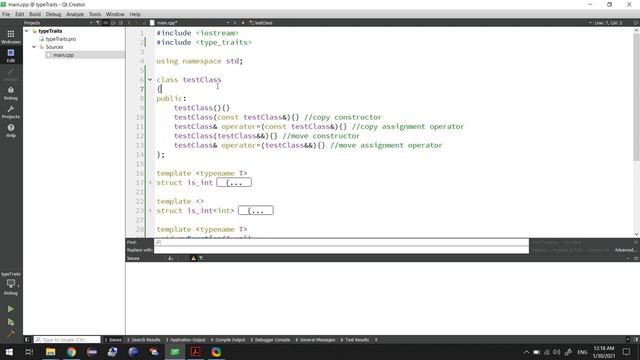
Task: Fold the testClass class definition
Action: 150,80
